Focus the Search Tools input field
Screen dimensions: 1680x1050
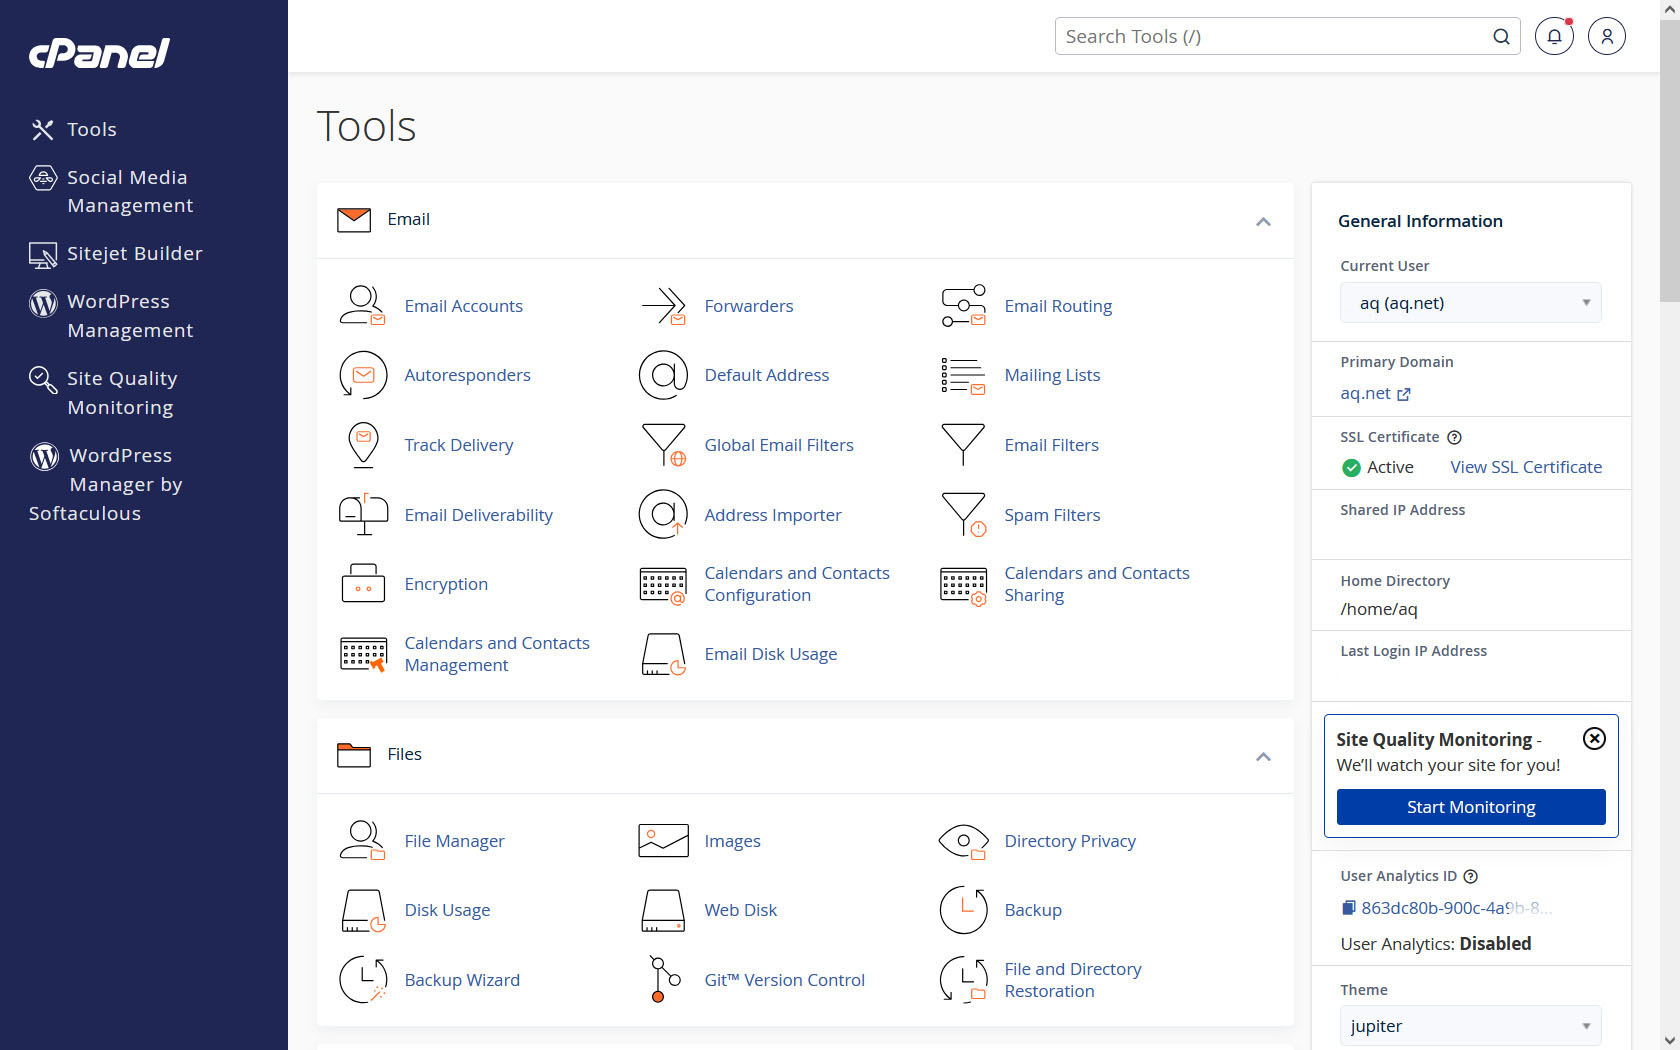1275,37
